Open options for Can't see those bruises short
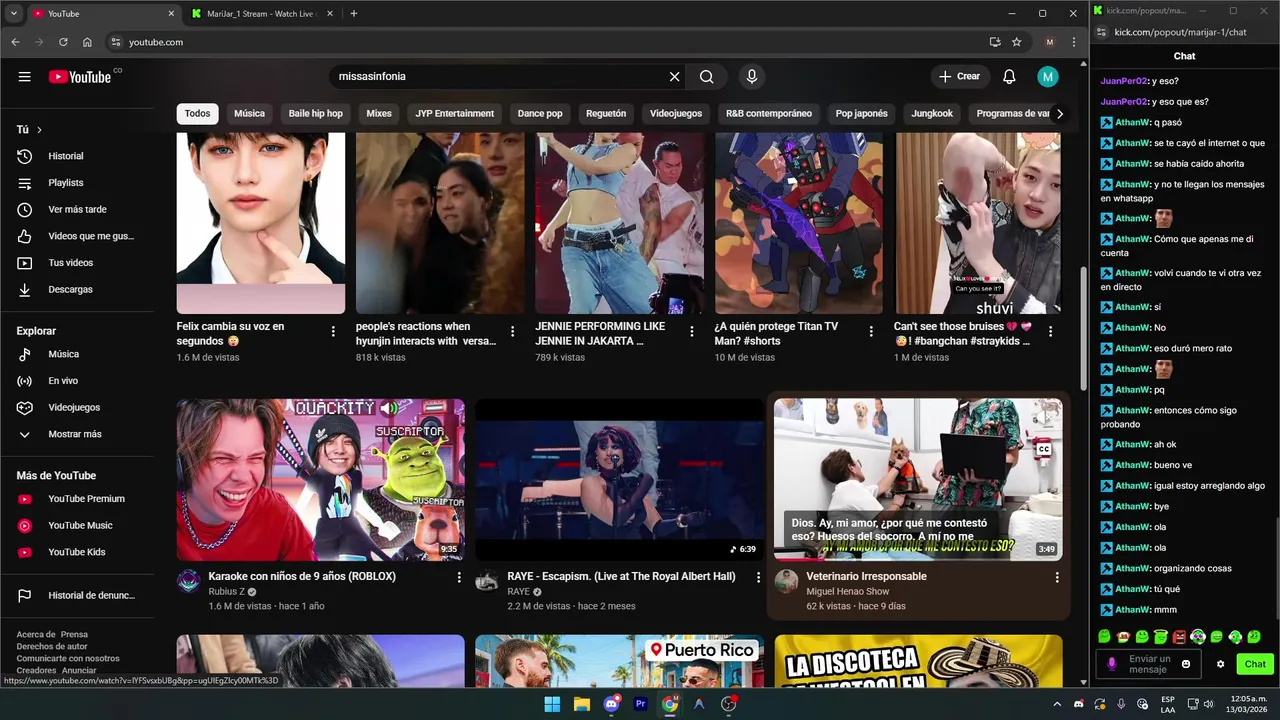Screen dimensions: 1280x720 [1050, 331]
